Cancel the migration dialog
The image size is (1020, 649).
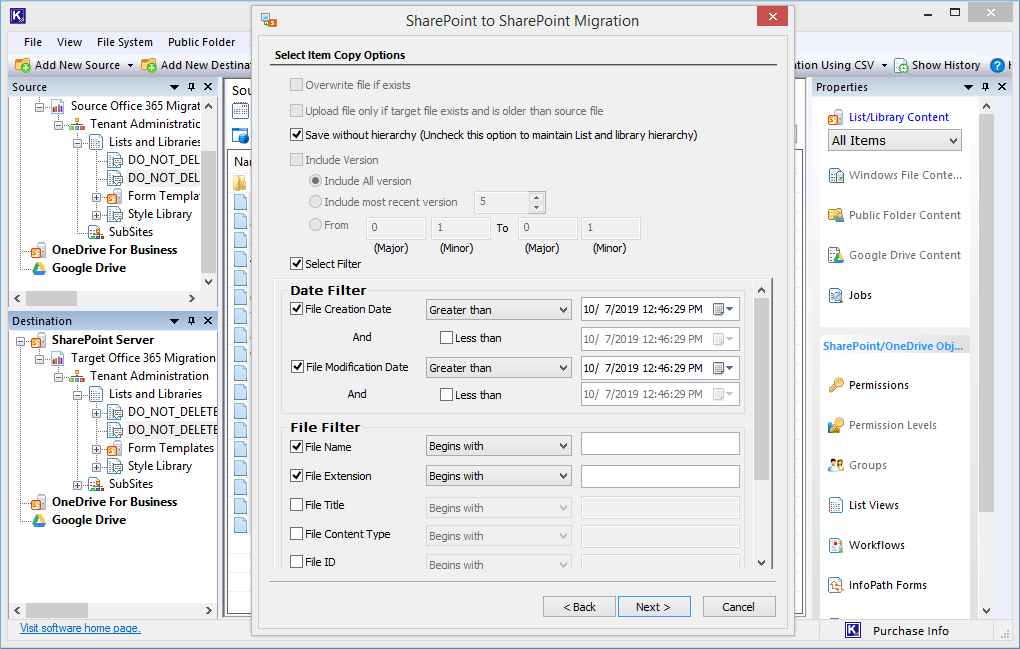(x=739, y=607)
